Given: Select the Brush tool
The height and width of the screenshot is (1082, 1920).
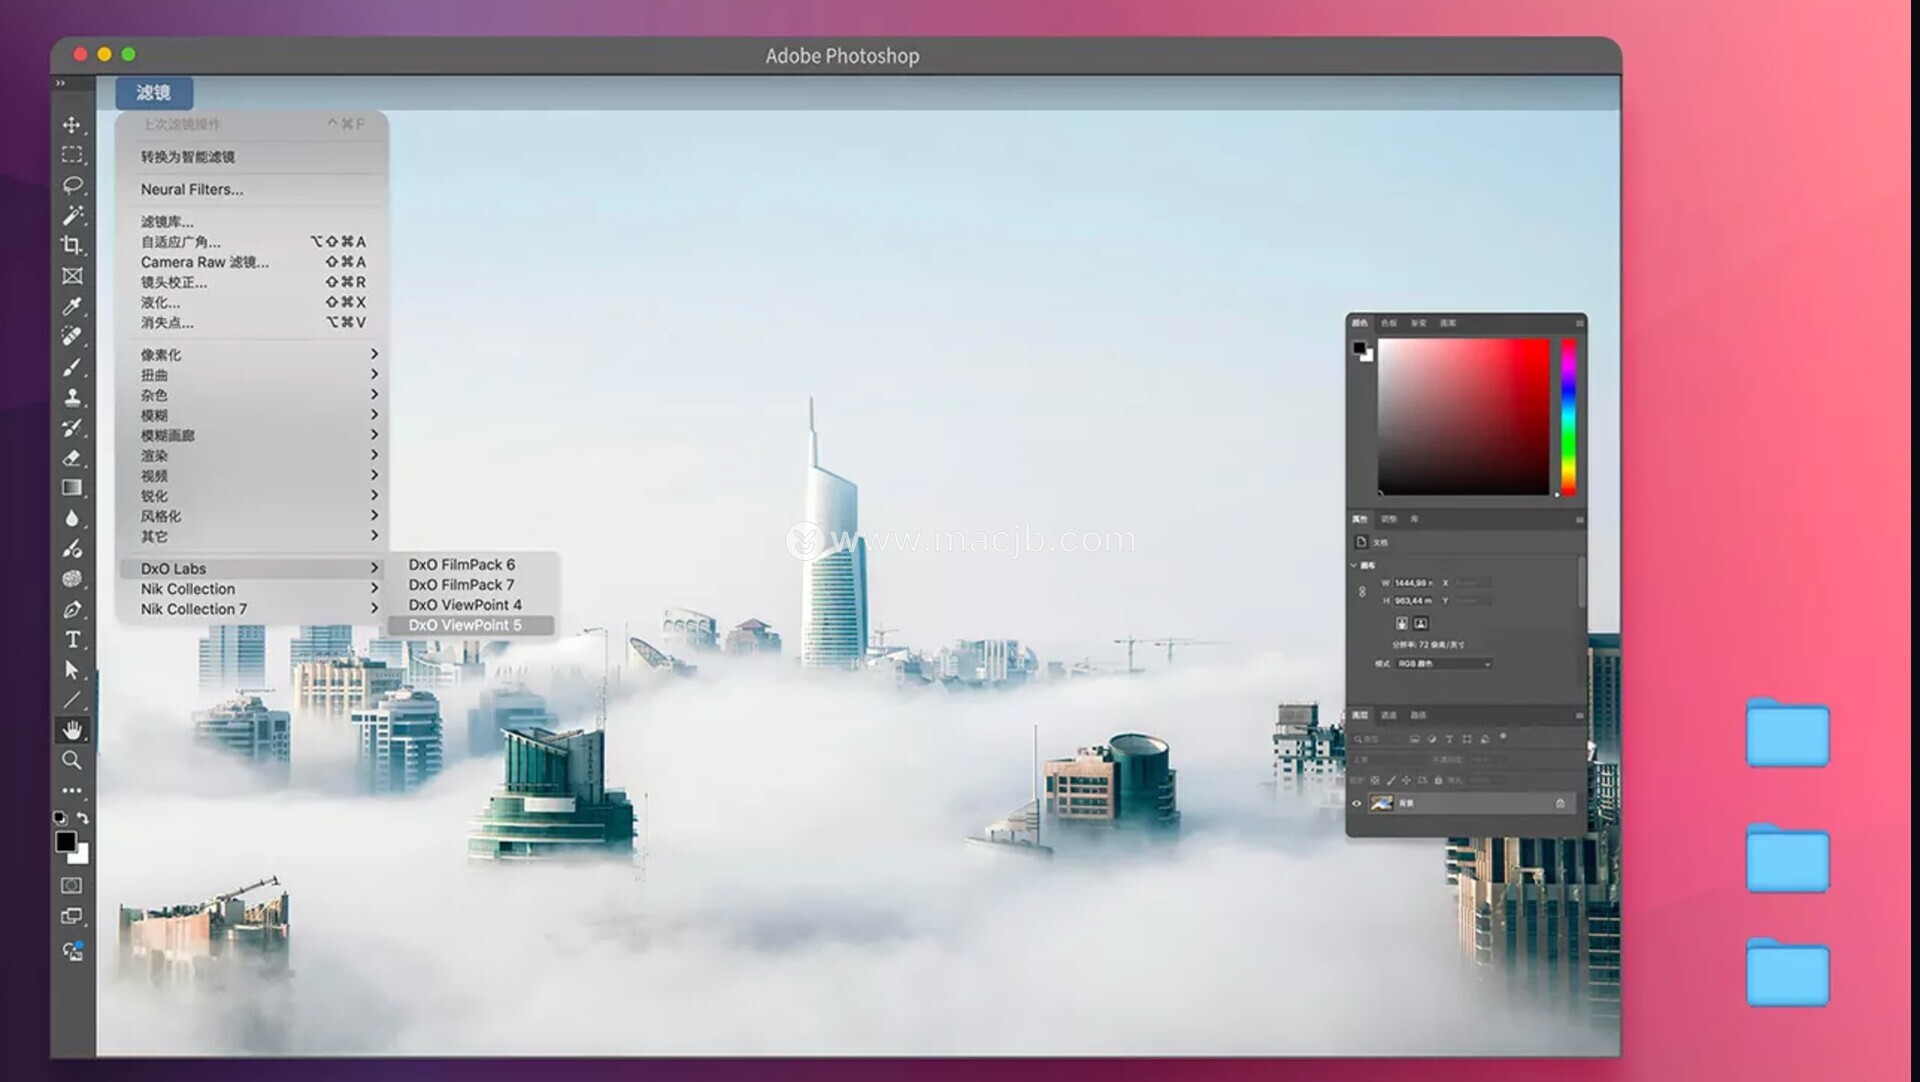Looking at the screenshot, I should pos(72,367).
